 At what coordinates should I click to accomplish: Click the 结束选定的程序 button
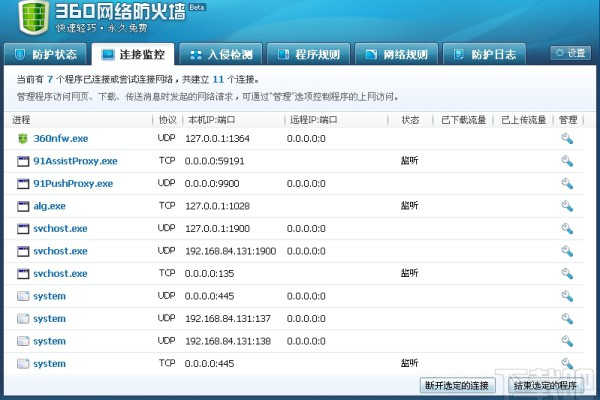pos(545,385)
